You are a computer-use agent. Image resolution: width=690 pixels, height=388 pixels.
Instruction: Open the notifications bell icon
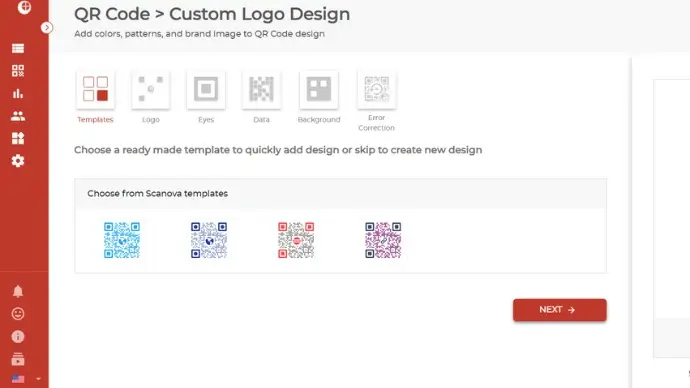coord(18,291)
